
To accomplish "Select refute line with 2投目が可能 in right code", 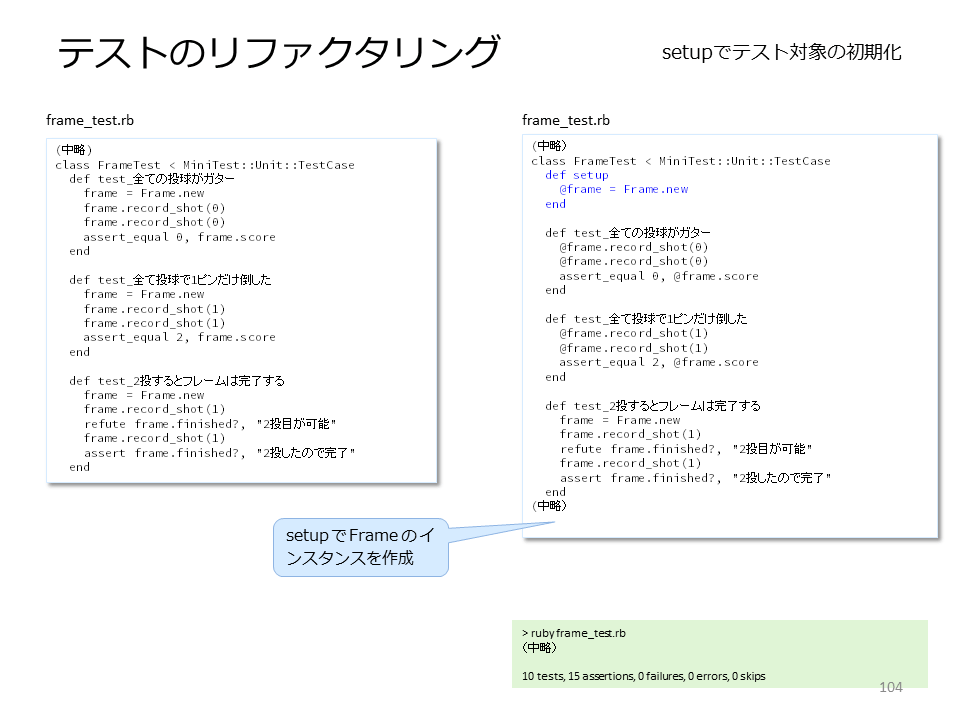I will (x=686, y=449).
